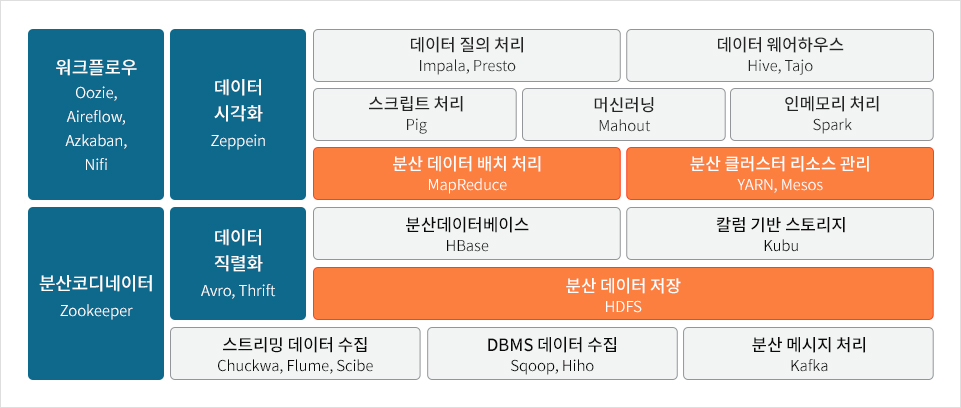Select the orange MapReduce batch block
The image size is (961, 408).
tap(466, 173)
